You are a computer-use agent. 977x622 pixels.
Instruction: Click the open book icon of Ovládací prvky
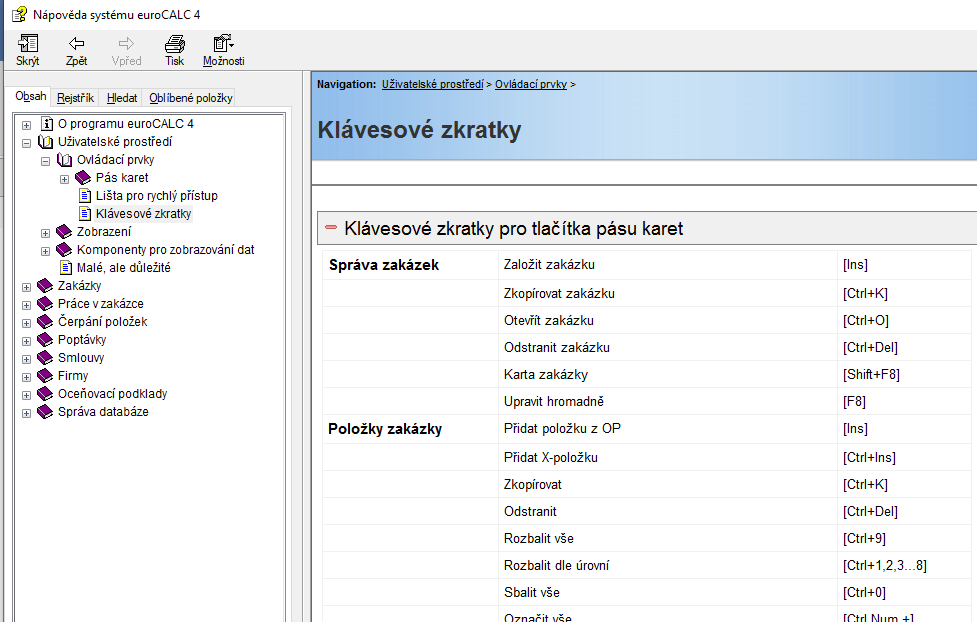pos(65,160)
